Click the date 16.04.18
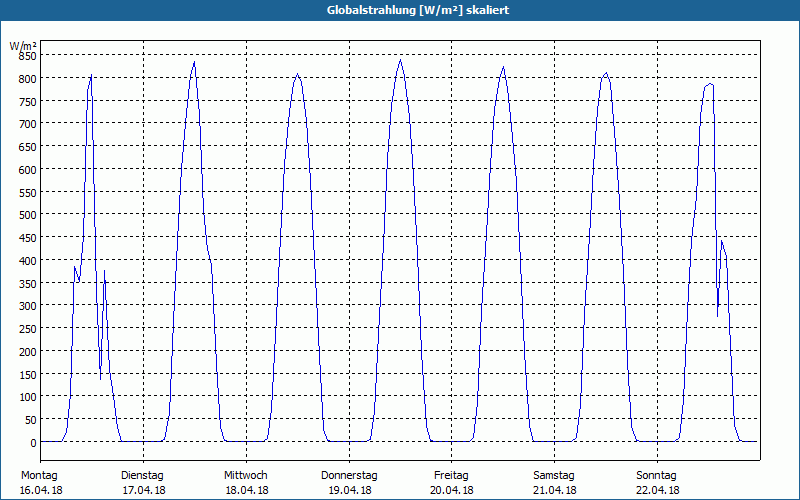Image resolution: width=800 pixels, height=500 pixels. pyautogui.click(x=41, y=490)
